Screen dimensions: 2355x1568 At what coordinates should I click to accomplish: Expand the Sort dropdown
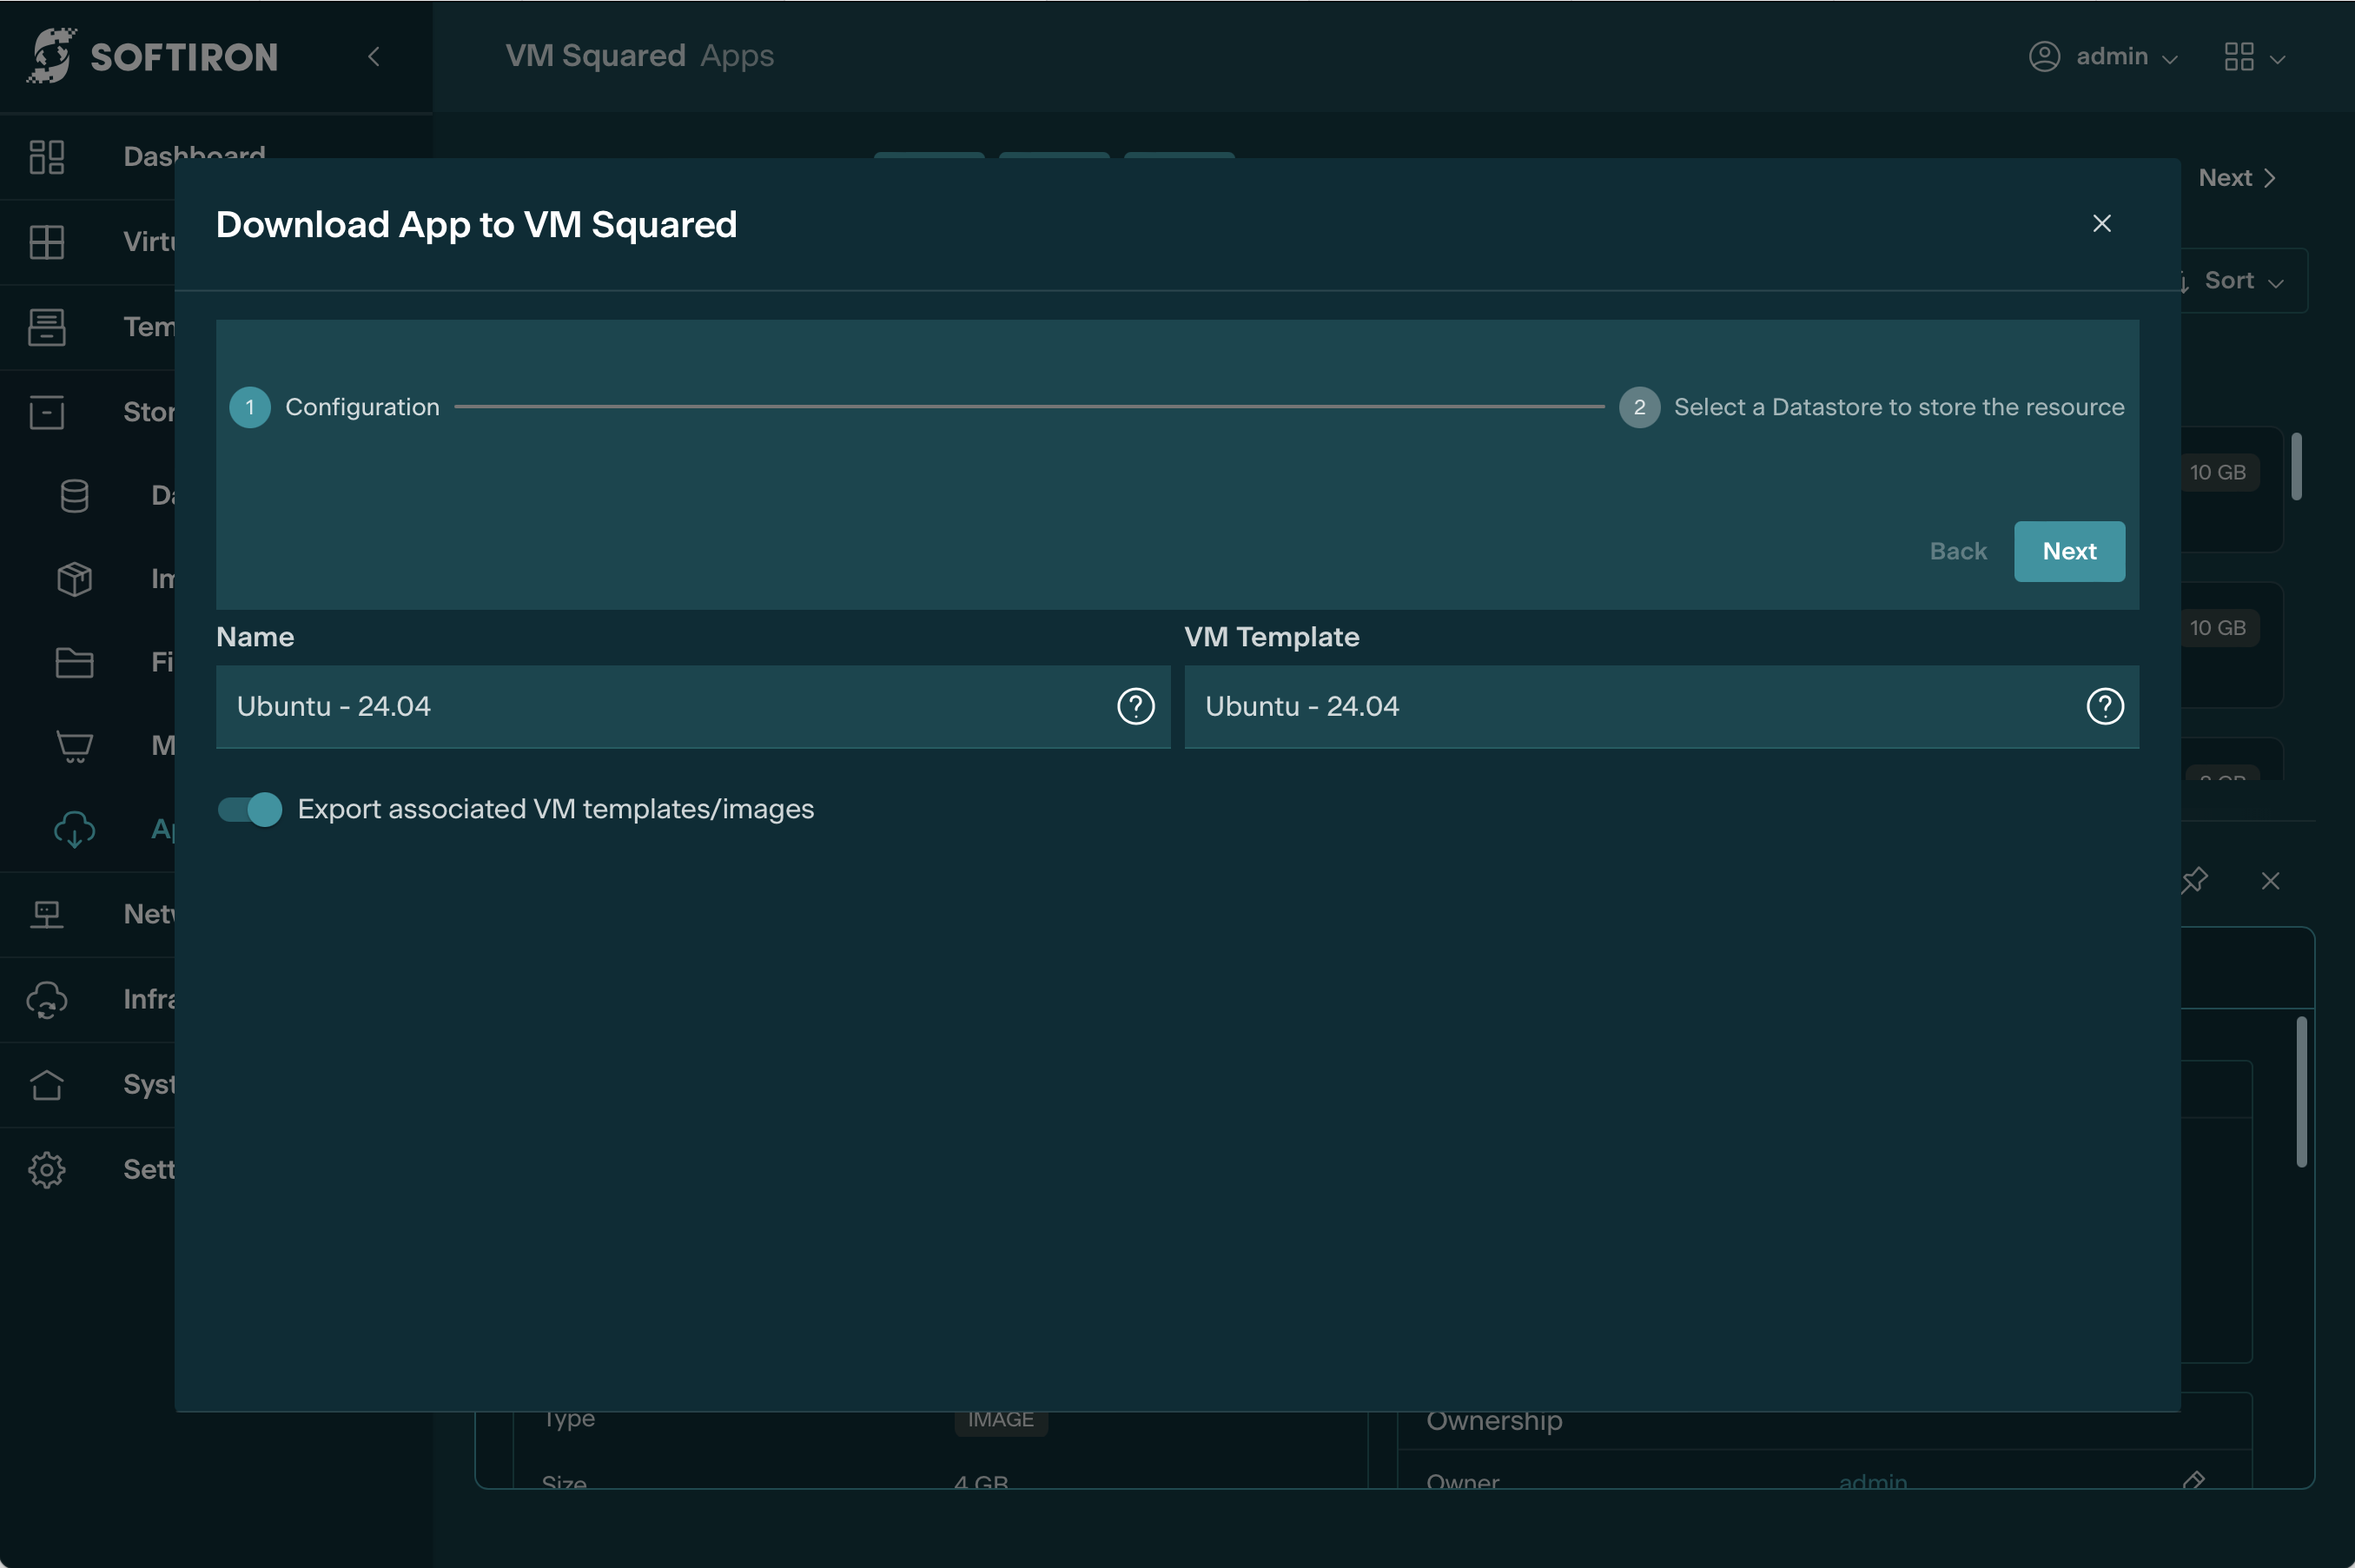coord(2243,281)
